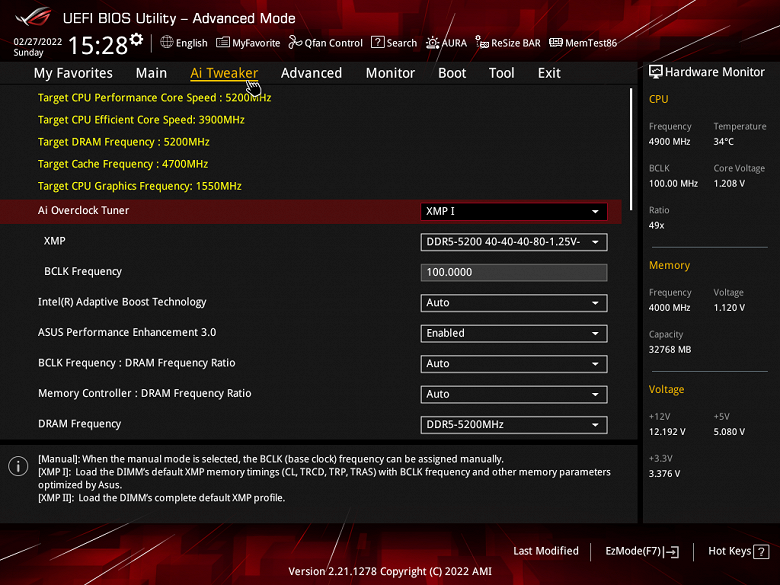Click the Hardware Monitor display icon
Screen dimensions: 780x585
tap(656, 72)
